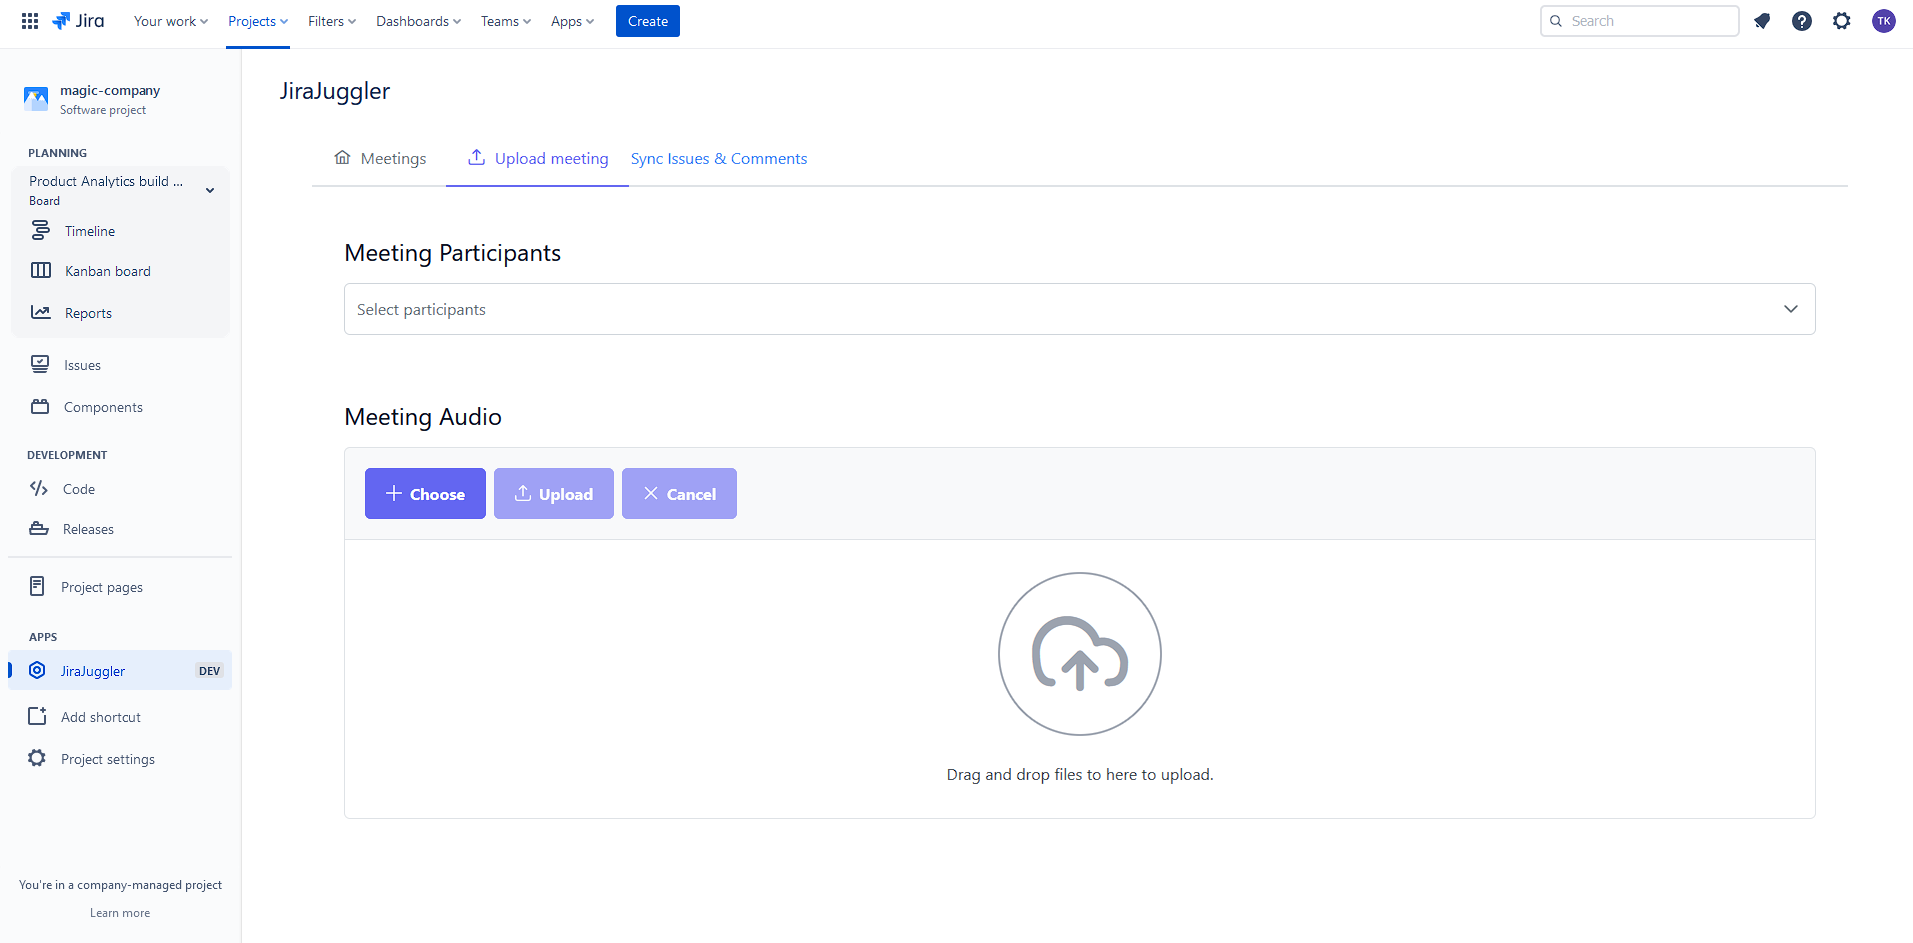
Task: Click the magic-company project name
Action: point(110,90)
